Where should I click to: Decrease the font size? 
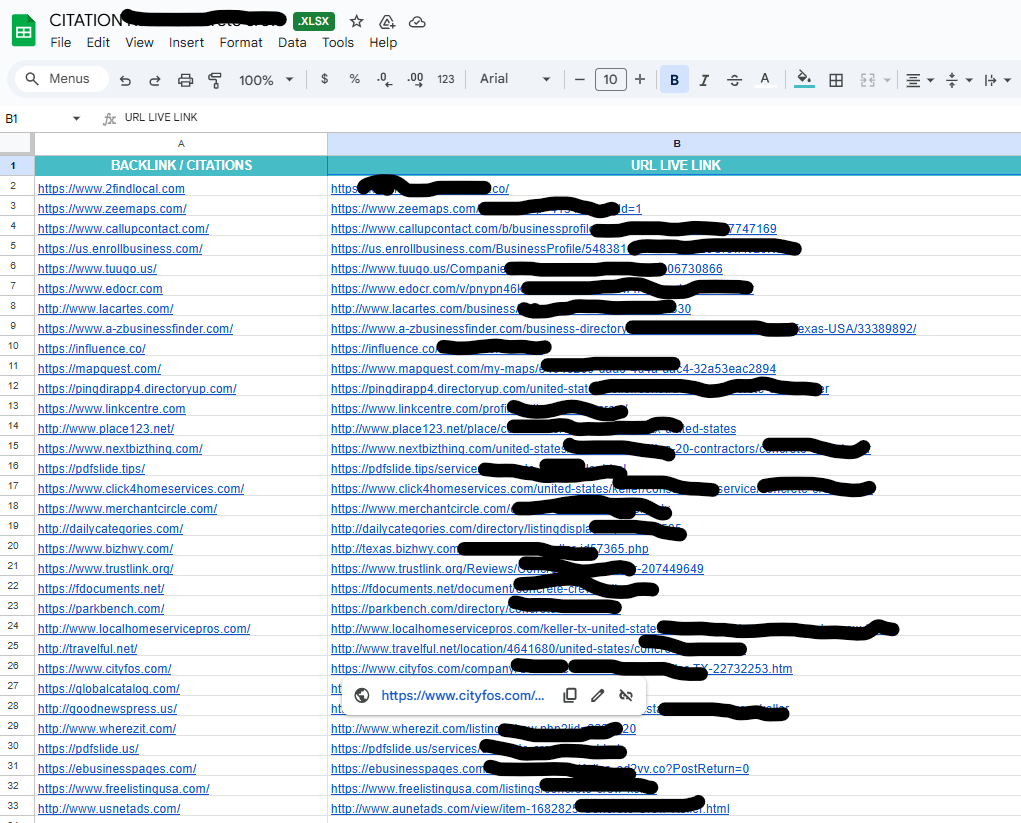point(580,79)
